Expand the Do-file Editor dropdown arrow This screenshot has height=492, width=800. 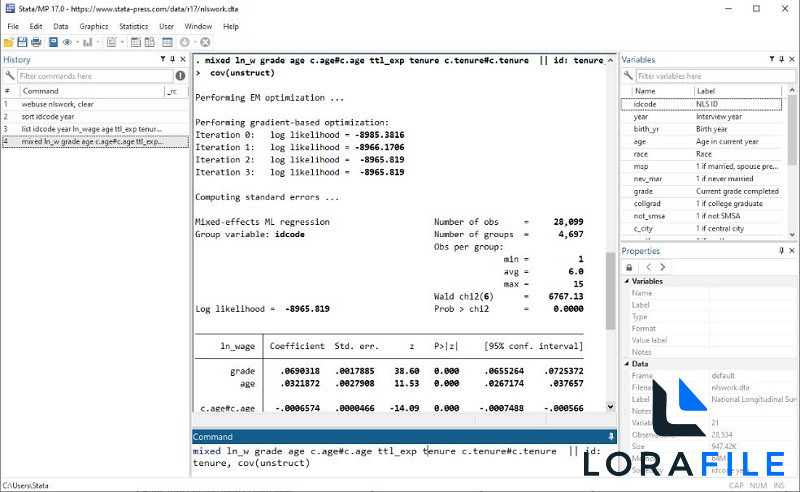click(x=122, y=42)
